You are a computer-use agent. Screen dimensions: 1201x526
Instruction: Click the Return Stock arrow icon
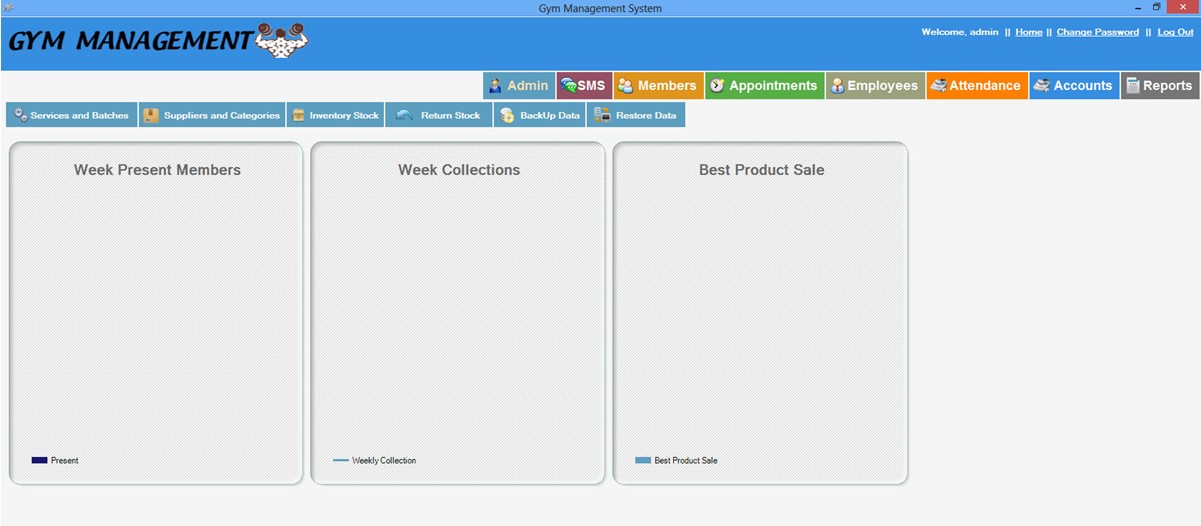(x=404, y=115)
